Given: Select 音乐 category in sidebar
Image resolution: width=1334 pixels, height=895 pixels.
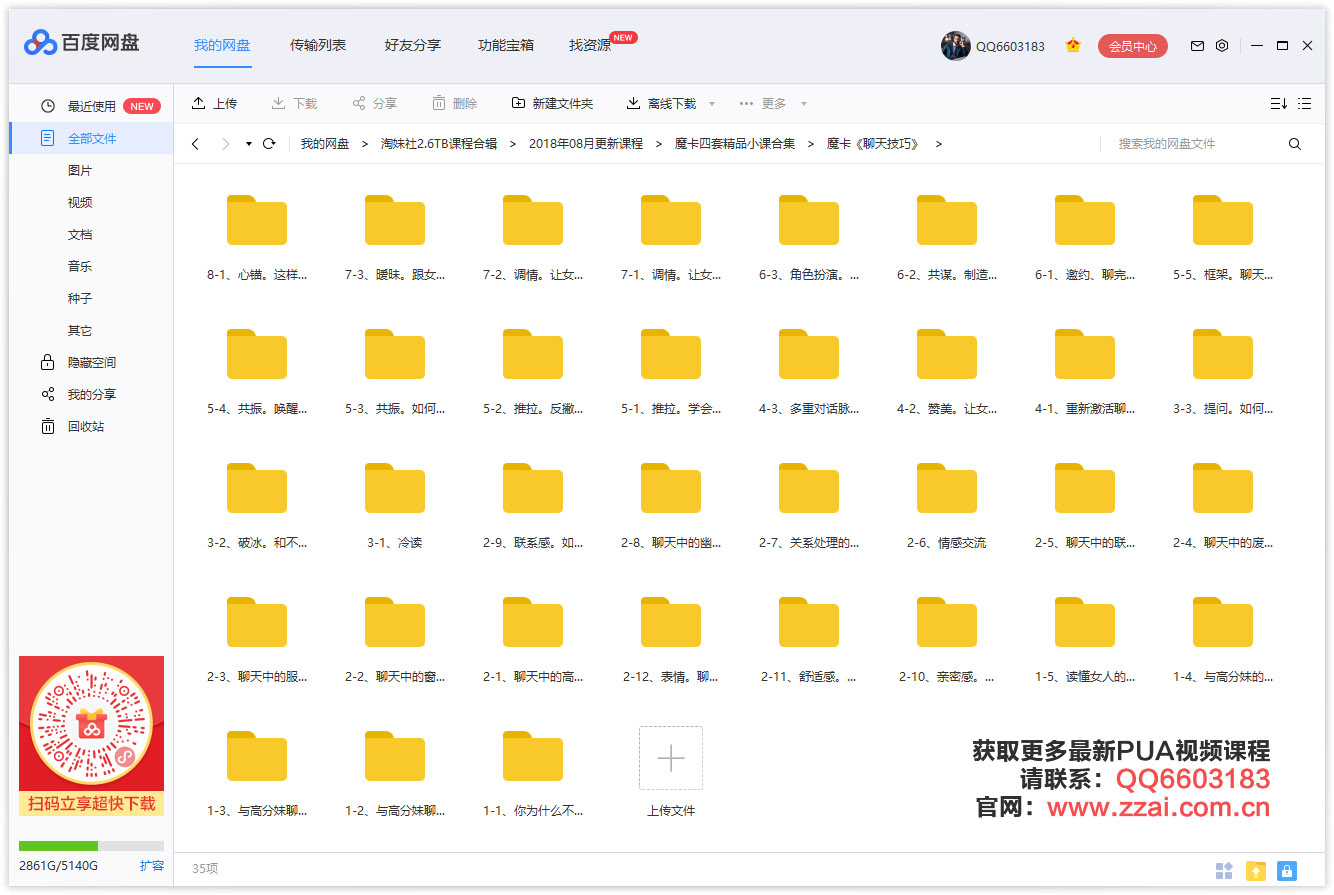Looking at the screenshot, I should coord(80,266).
